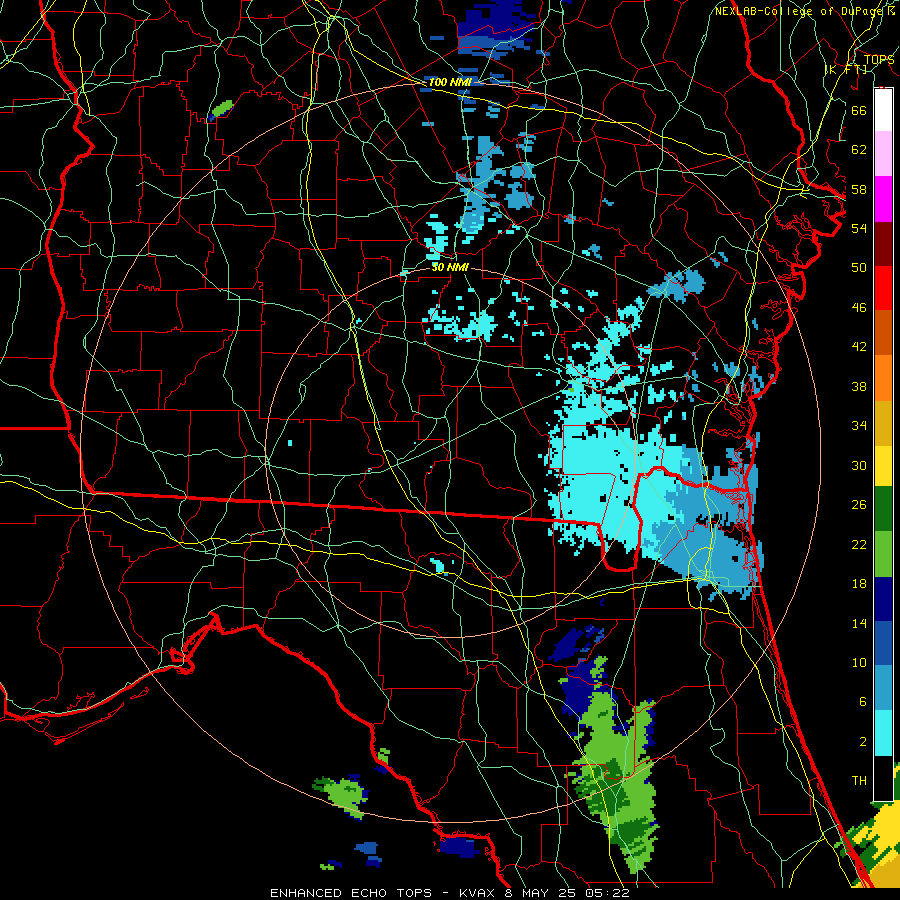Click the '50 NMI' range ring label

(x=450, y=267)
